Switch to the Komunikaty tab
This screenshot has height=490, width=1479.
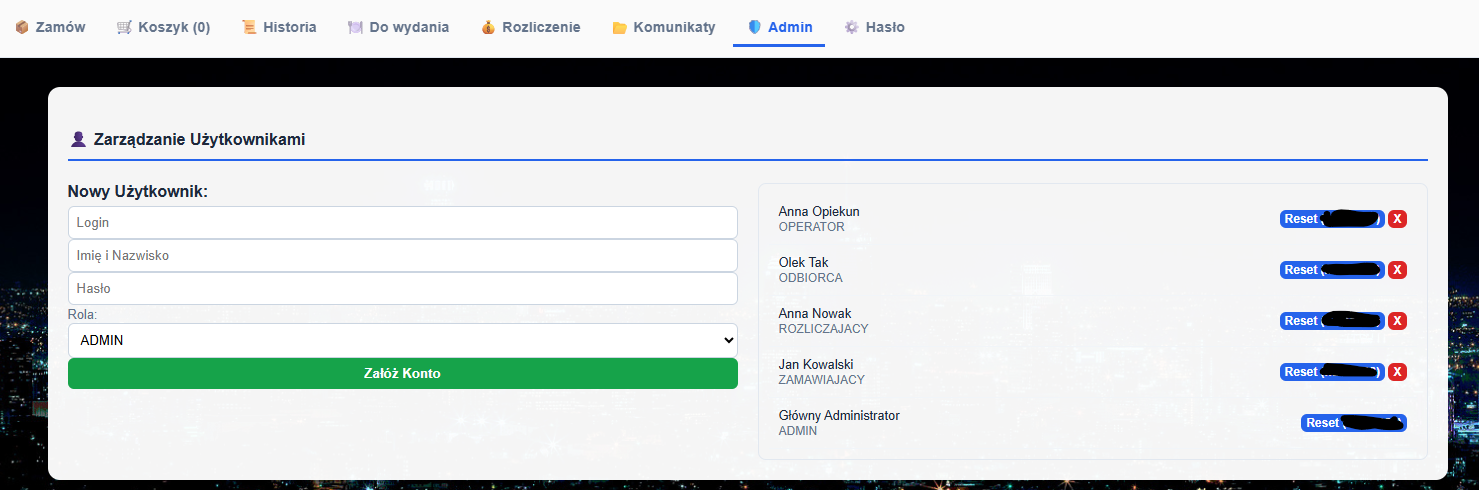[x=663, y=27]
